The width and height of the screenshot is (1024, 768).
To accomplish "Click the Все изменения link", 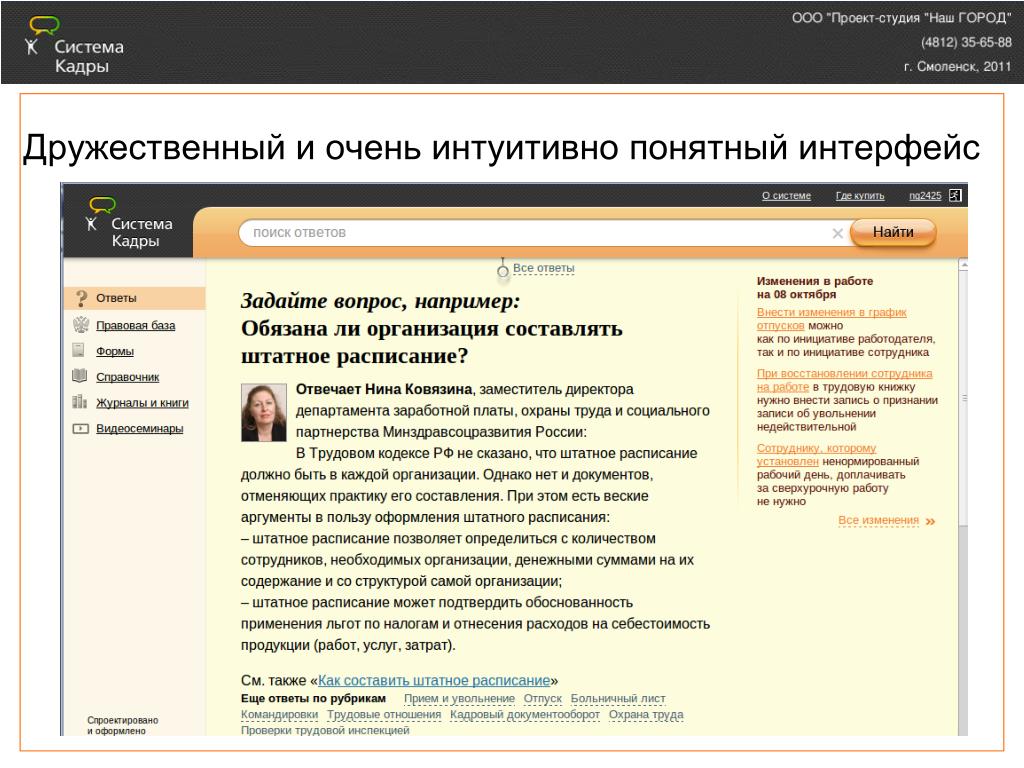I will [x=878, y=520].
